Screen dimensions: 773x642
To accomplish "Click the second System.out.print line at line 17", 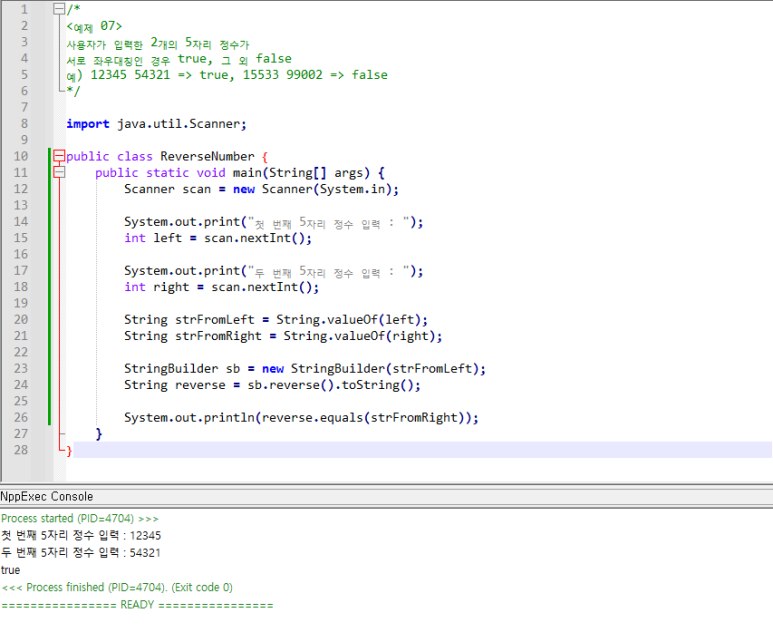I will click(274, 271).
